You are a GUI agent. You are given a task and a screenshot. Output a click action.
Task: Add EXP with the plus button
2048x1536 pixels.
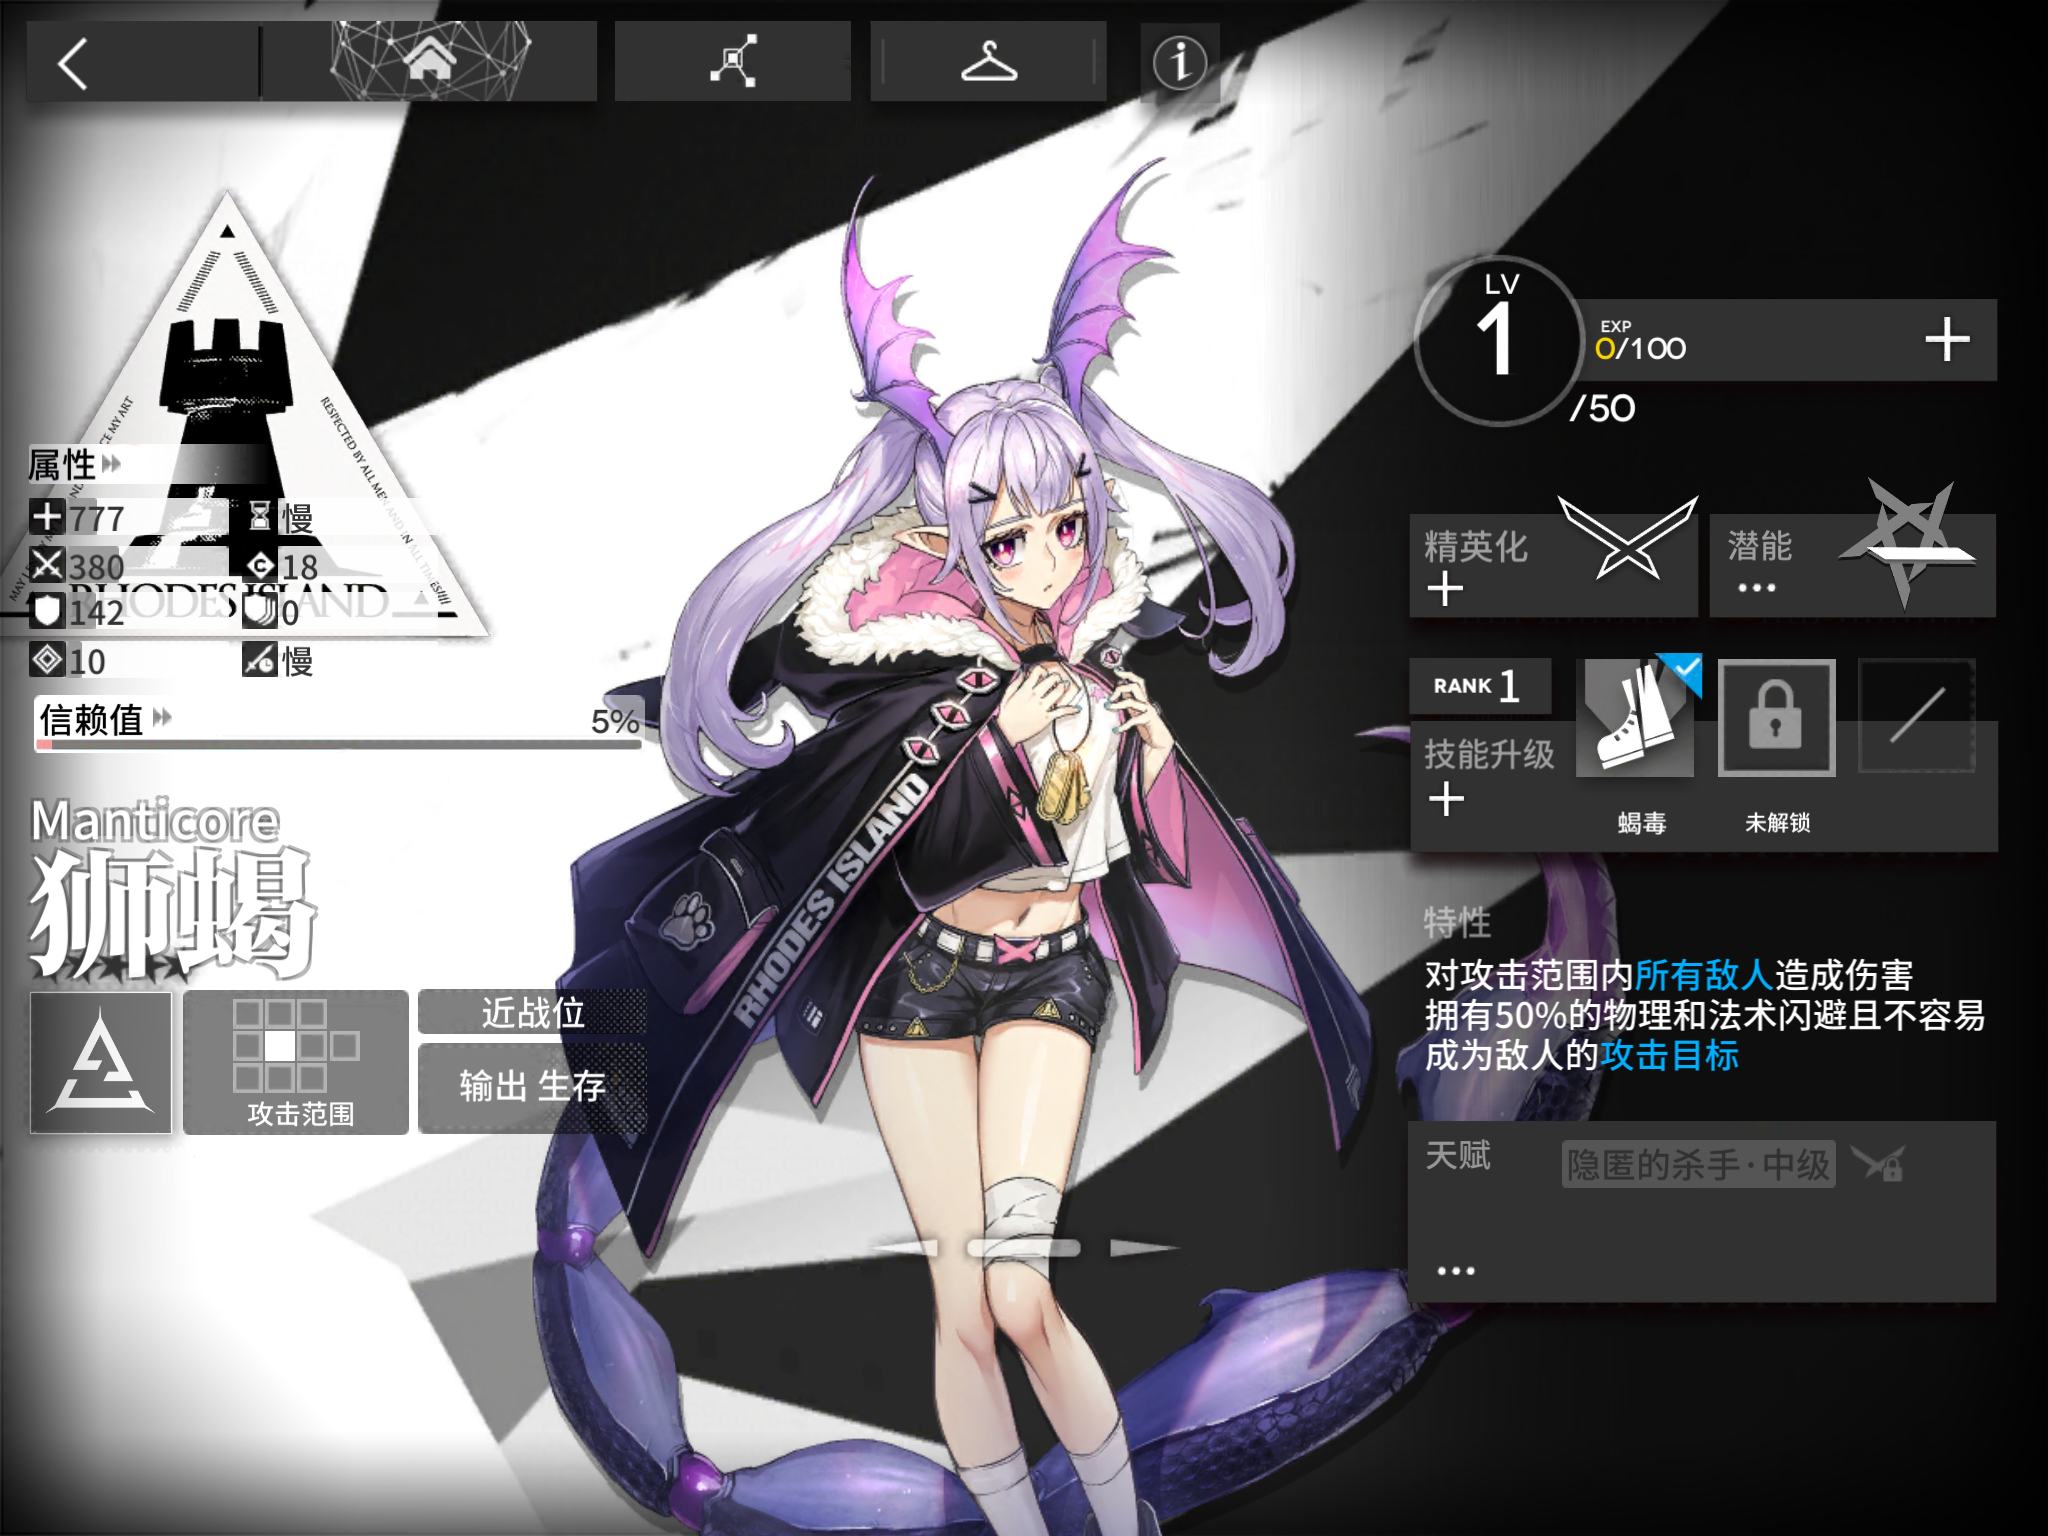coord(1947,340)
